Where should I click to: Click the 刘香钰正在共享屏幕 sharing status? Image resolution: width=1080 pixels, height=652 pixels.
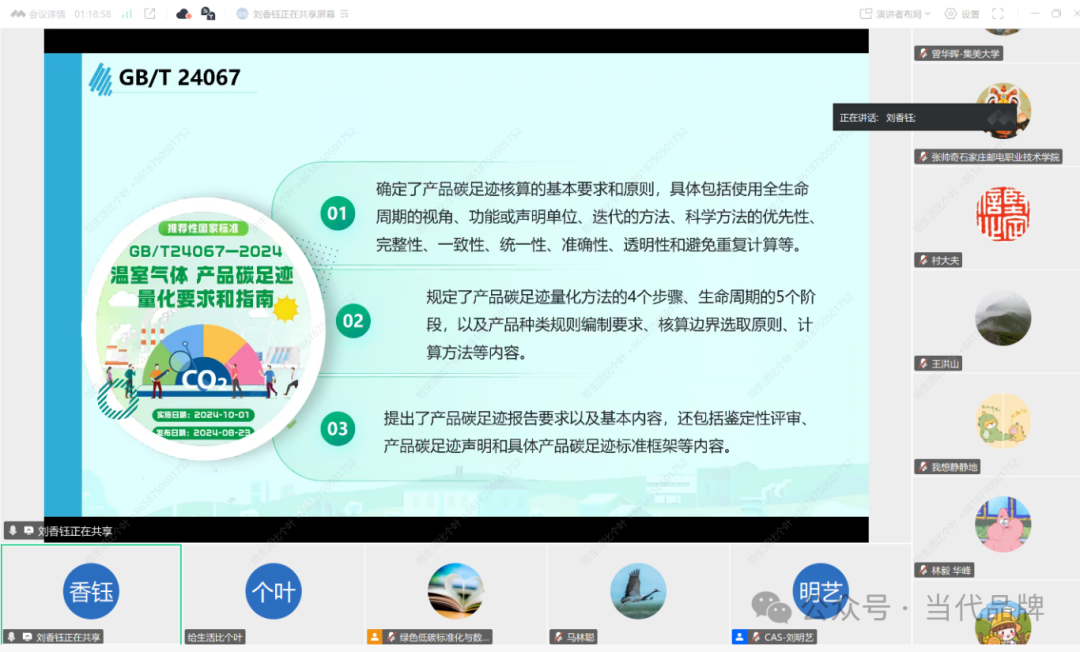point(293,14)
